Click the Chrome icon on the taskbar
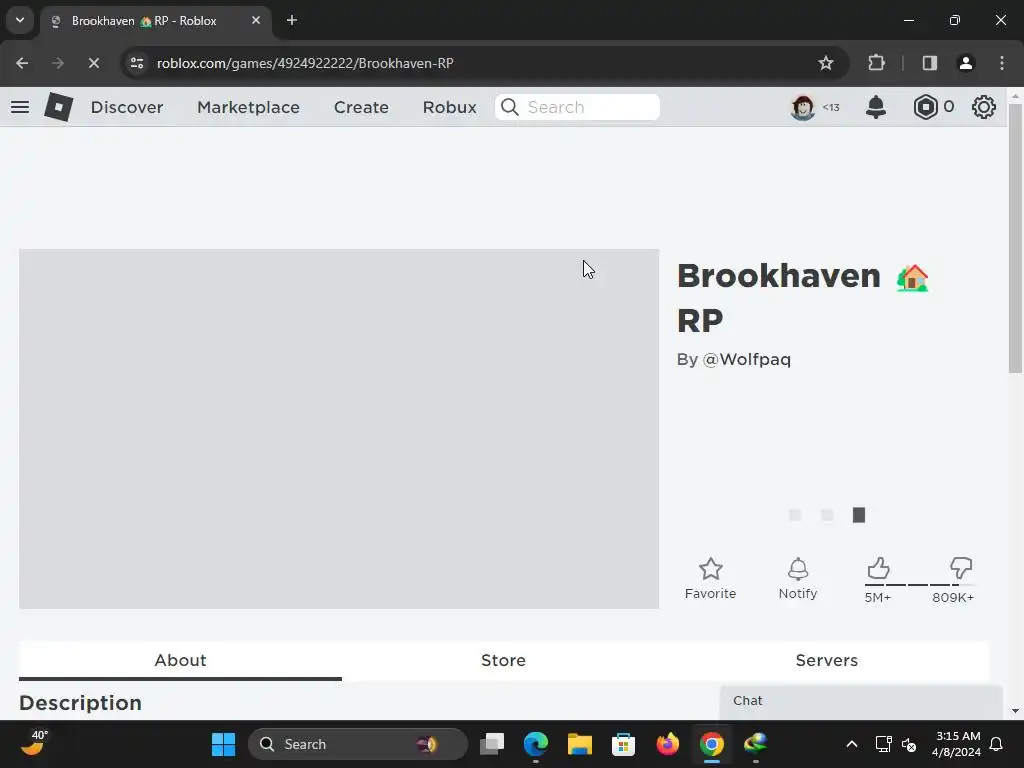The image size is (1024, 768). pyautogui.click(x=712, y=744)
